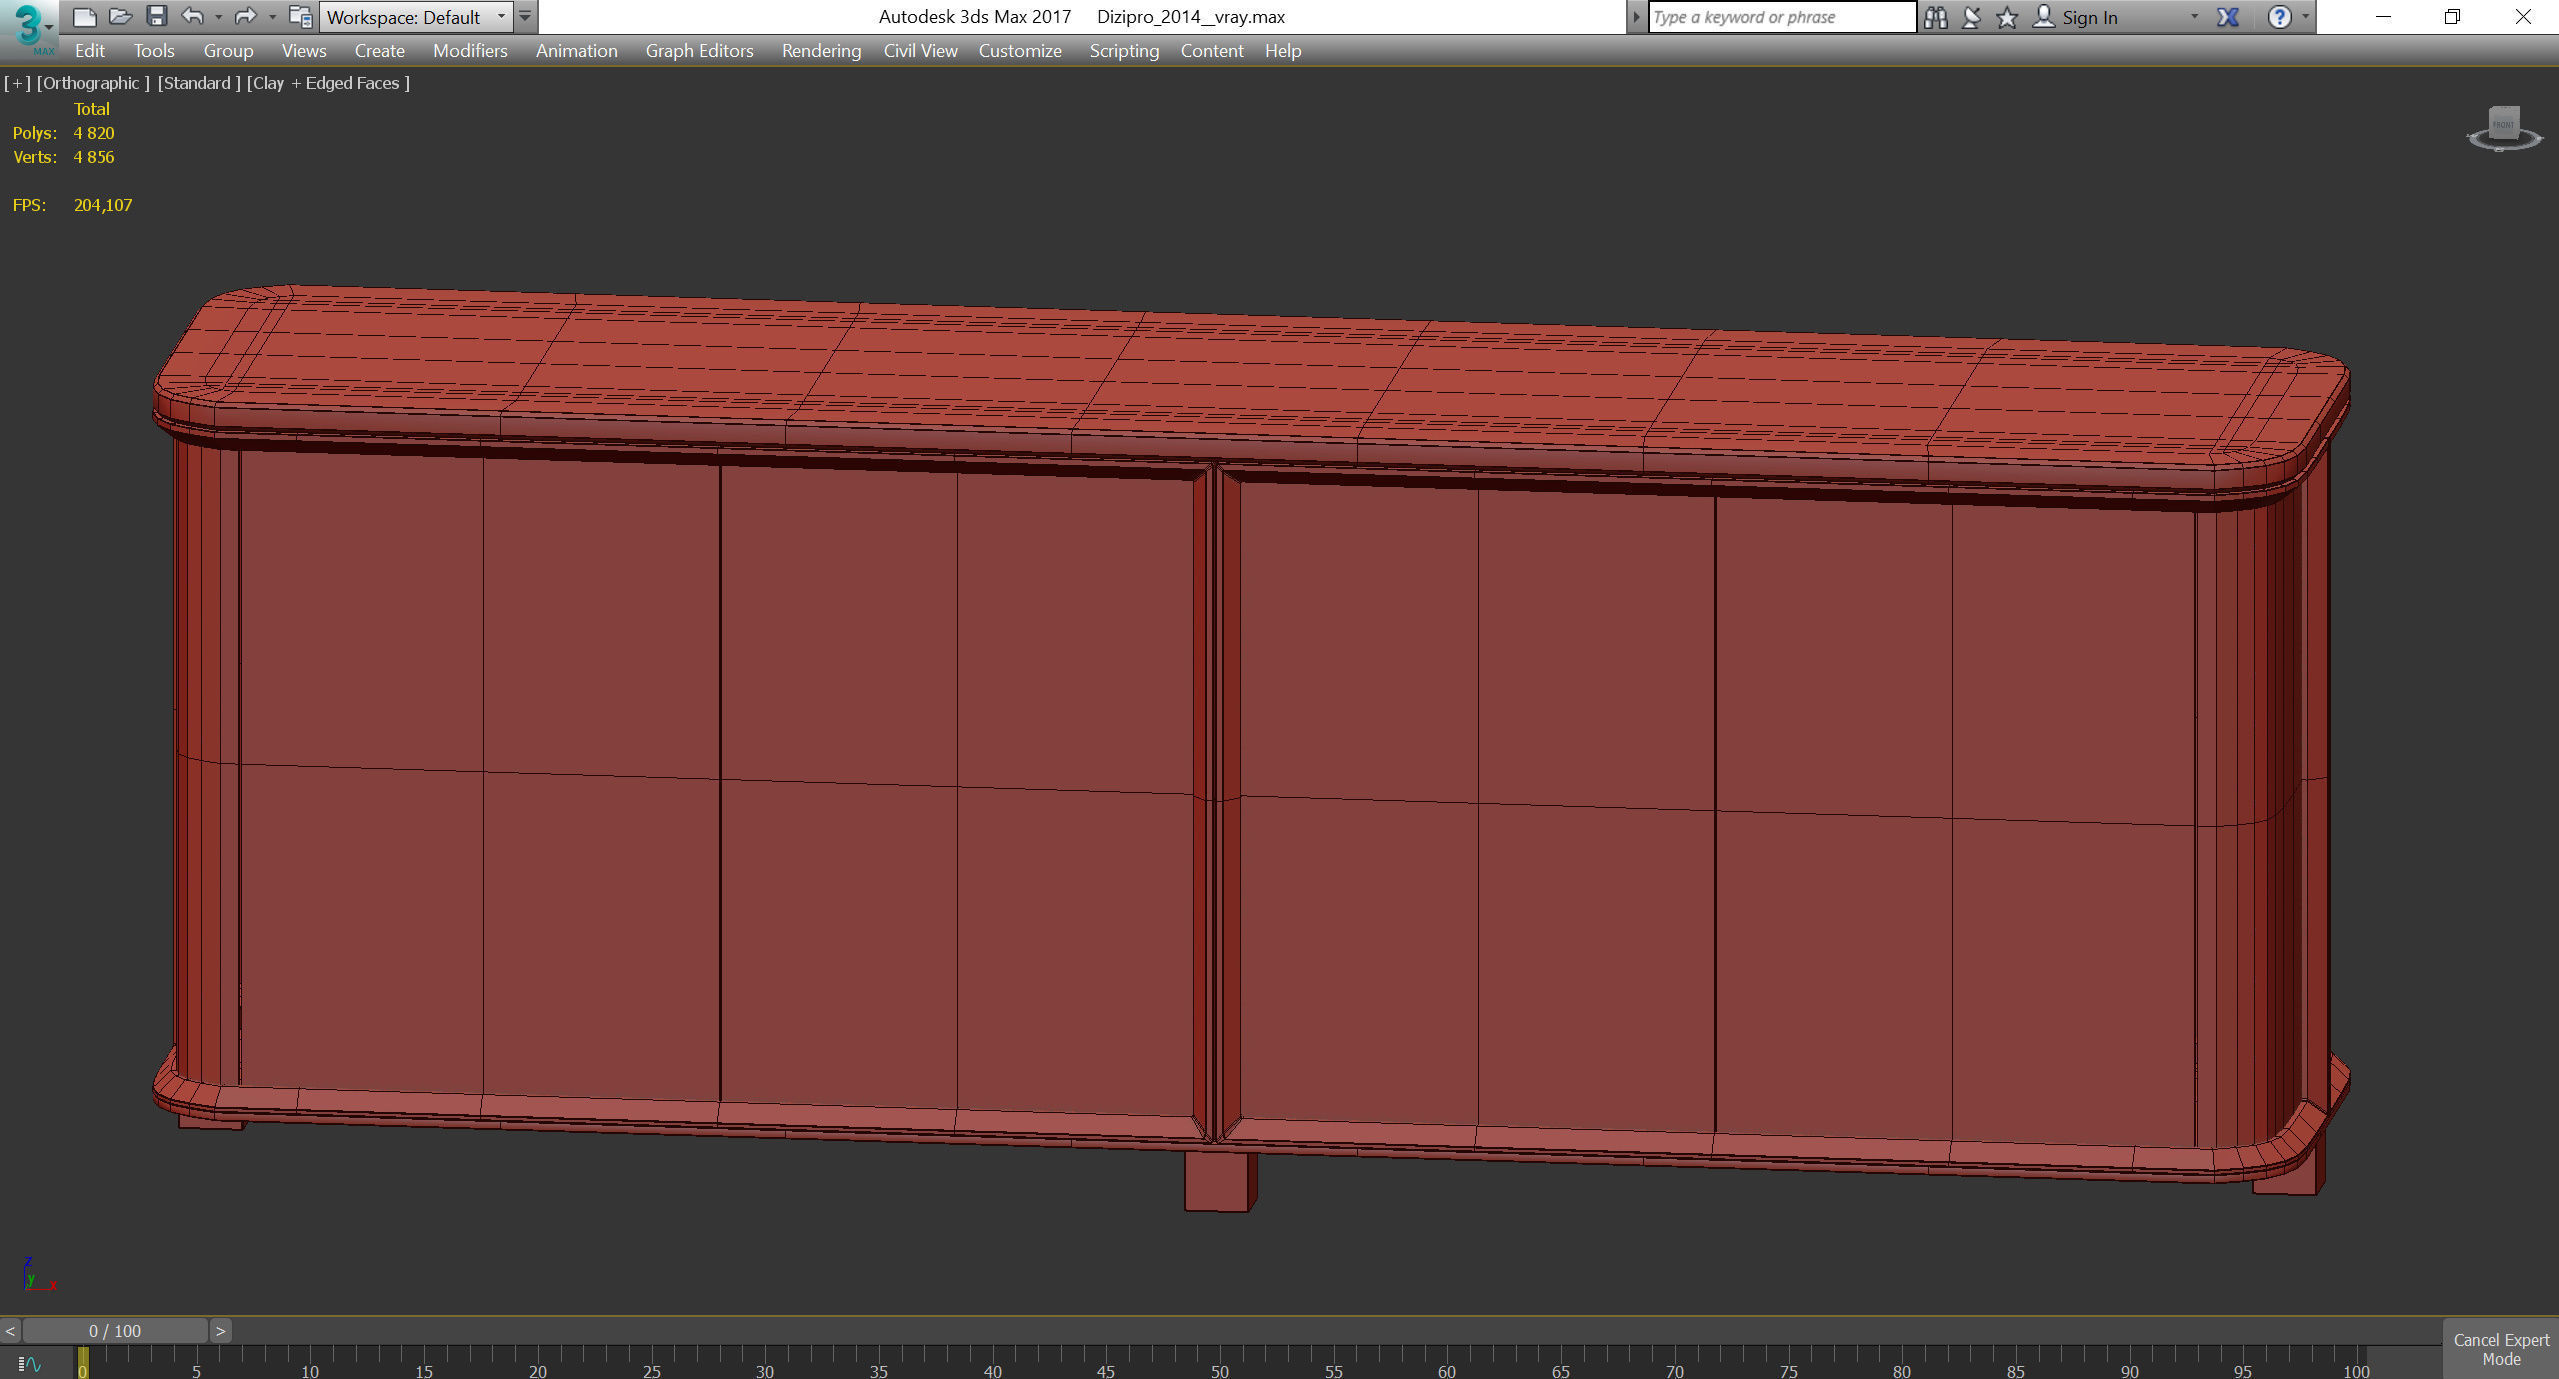
Task: Open the Modifiers menu
Action: (x=469, y=51)
